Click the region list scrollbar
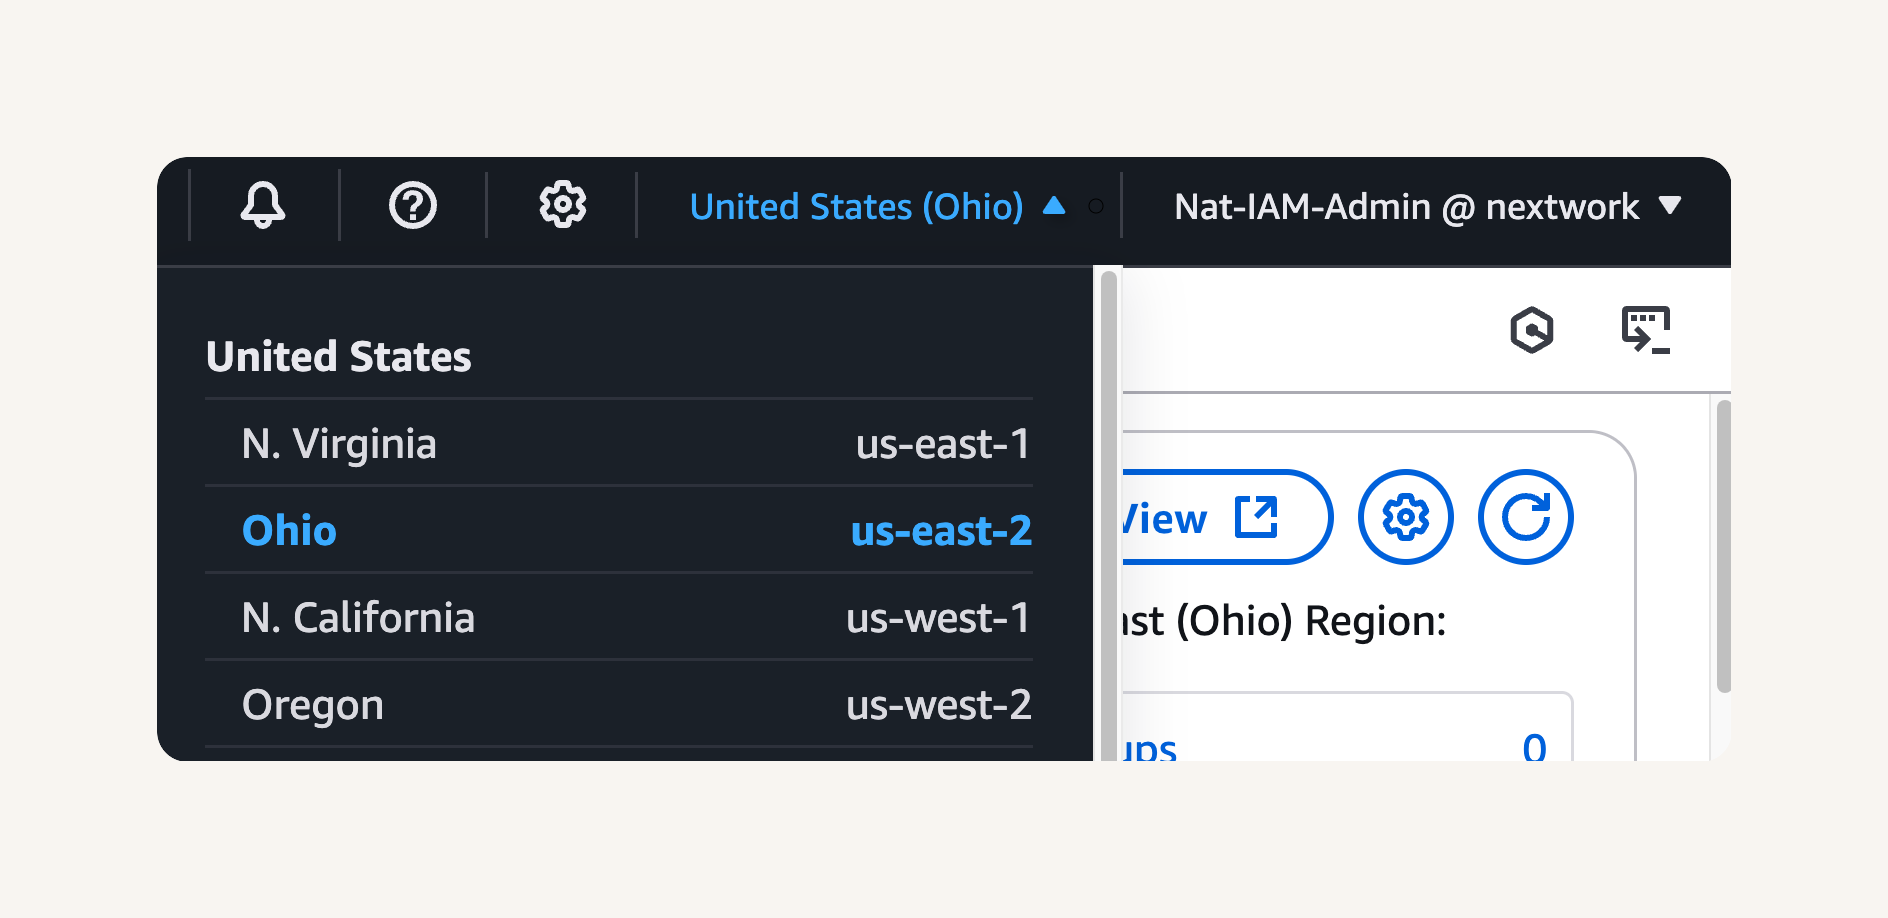This screenshot has height=918, width=1888. [1108, 514]
